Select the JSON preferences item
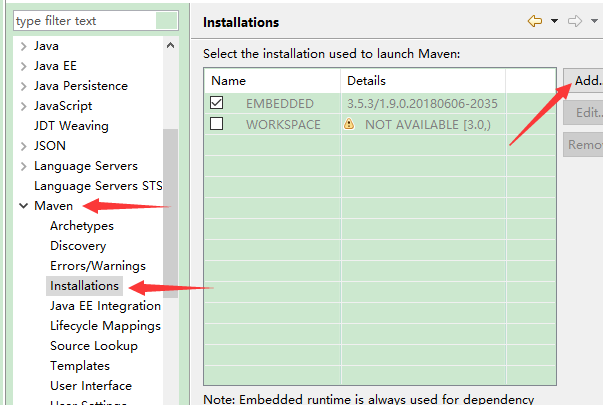603x405 pixels. [x=50, y=146]
